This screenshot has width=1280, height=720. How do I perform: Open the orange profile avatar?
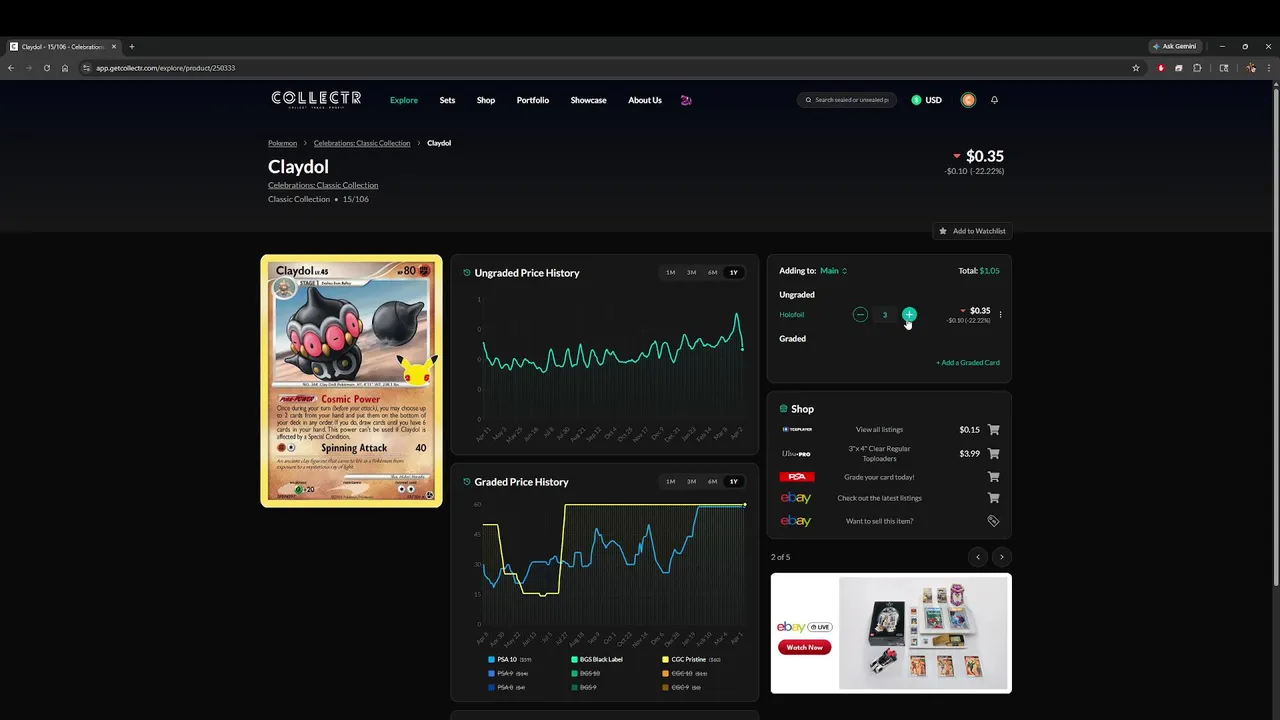[968, 100]
